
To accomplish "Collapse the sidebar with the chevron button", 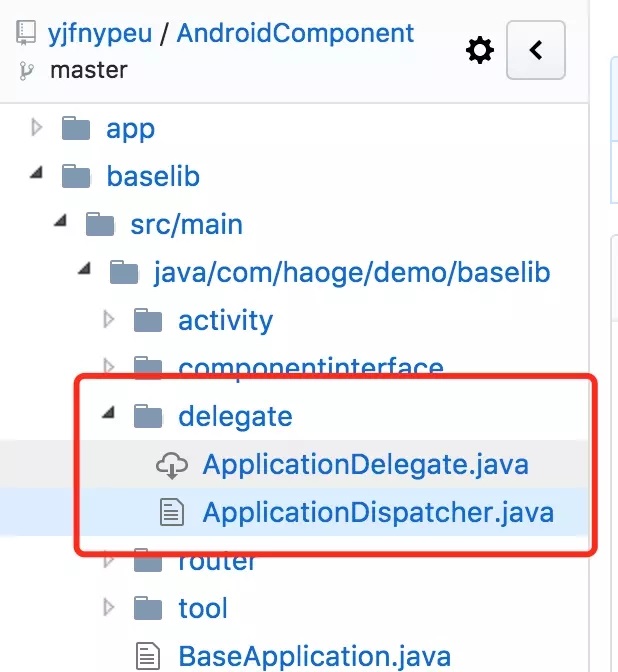I will click(536, 50).
